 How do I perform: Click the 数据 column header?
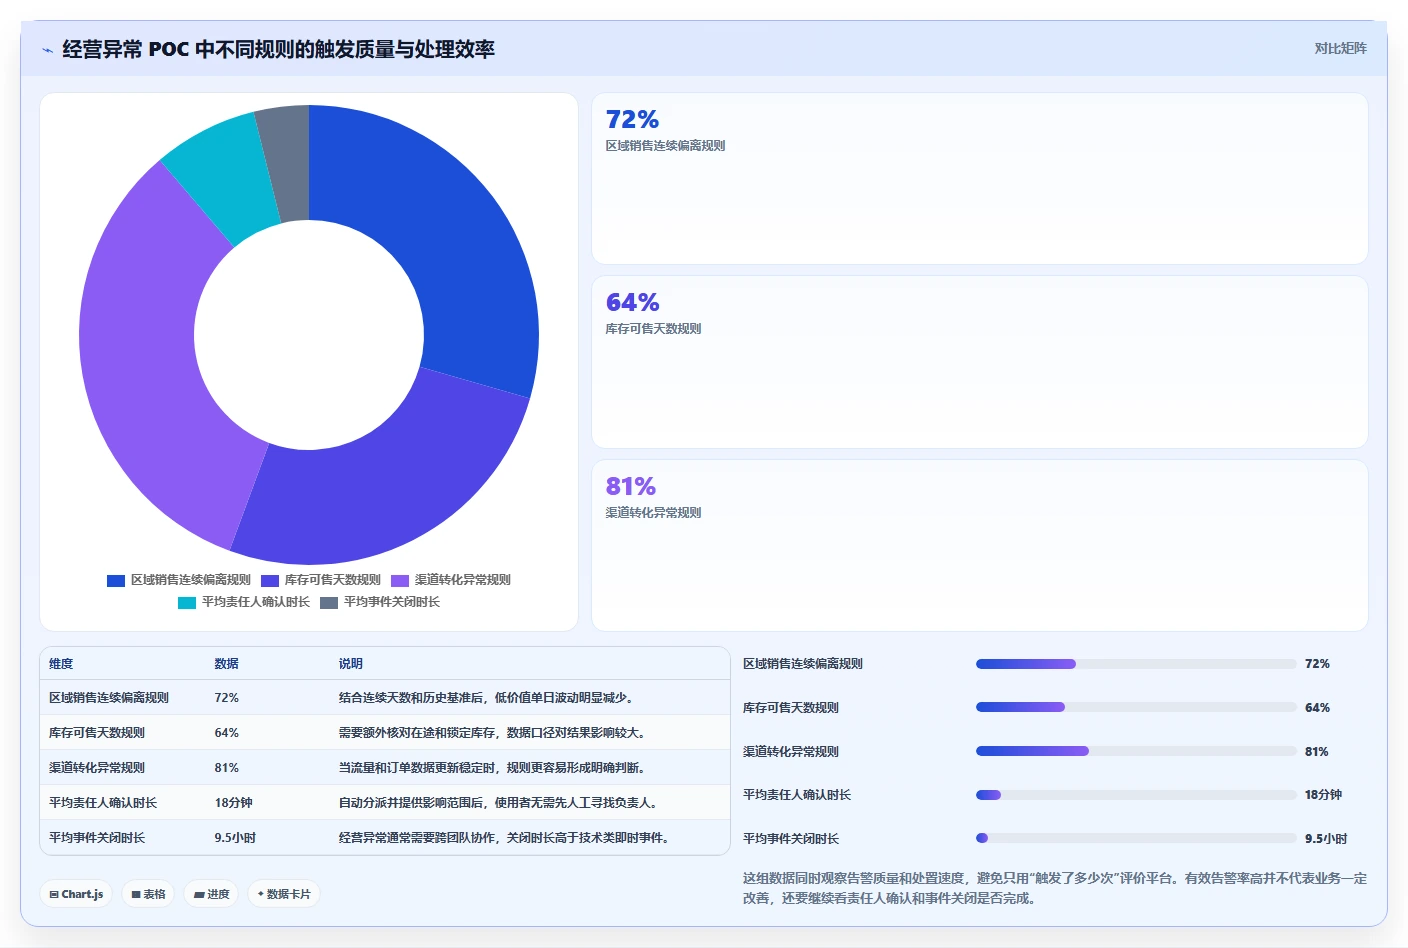pos(226,664)
